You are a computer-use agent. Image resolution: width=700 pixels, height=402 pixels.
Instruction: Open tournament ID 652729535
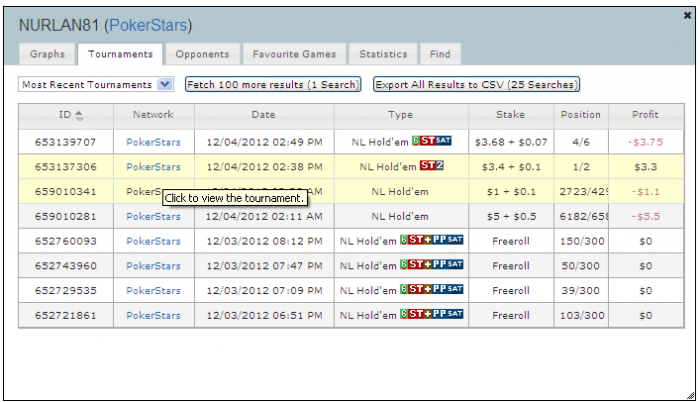point(66,291)
